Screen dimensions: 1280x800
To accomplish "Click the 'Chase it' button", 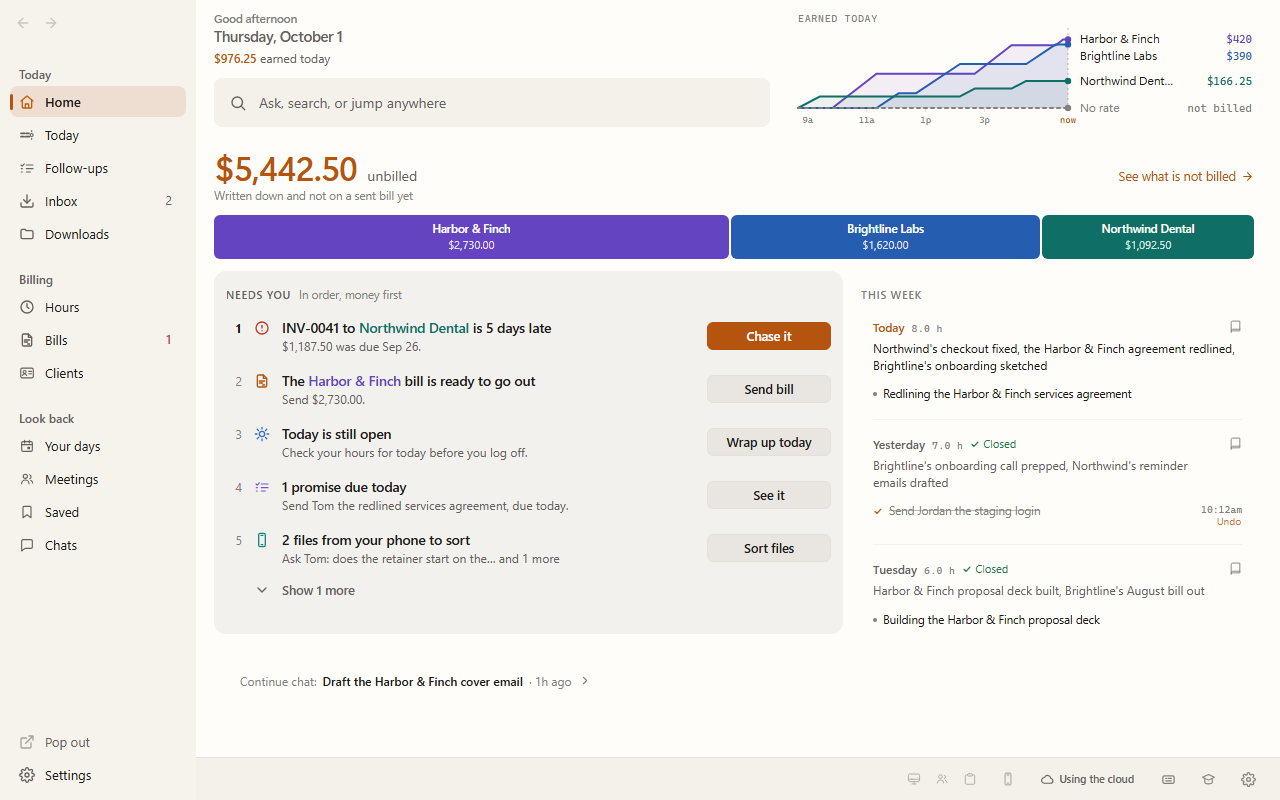I will tap(769, 336).
